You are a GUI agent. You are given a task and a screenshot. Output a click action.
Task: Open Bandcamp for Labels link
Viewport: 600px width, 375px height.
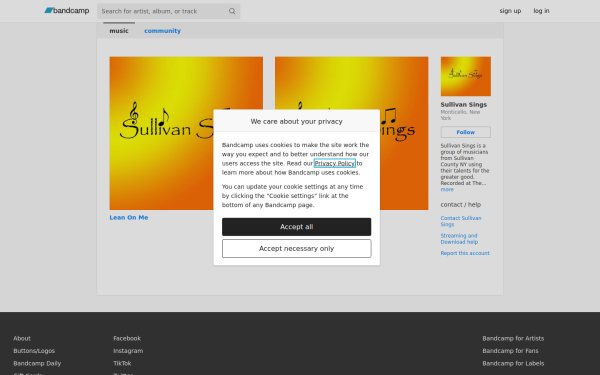(x=513, y=364)
